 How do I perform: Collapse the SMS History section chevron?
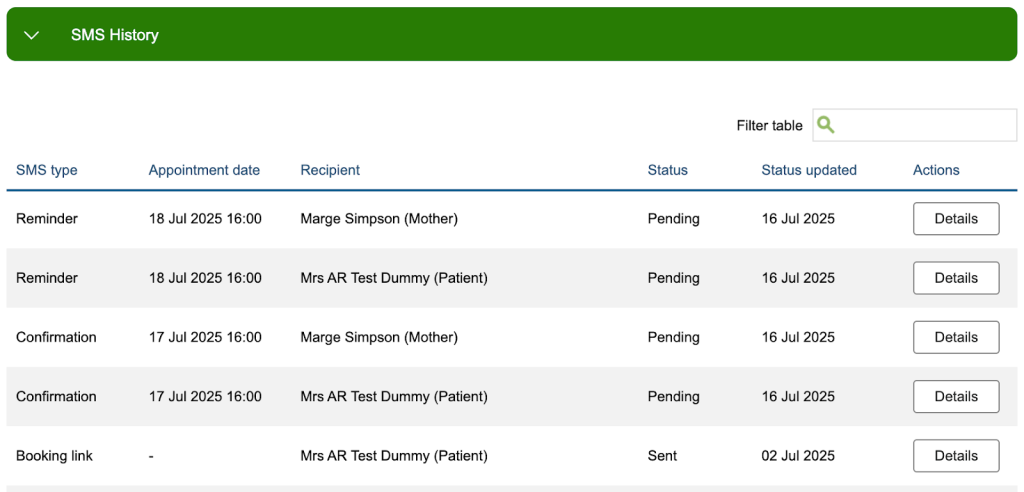tap(31, 35)
